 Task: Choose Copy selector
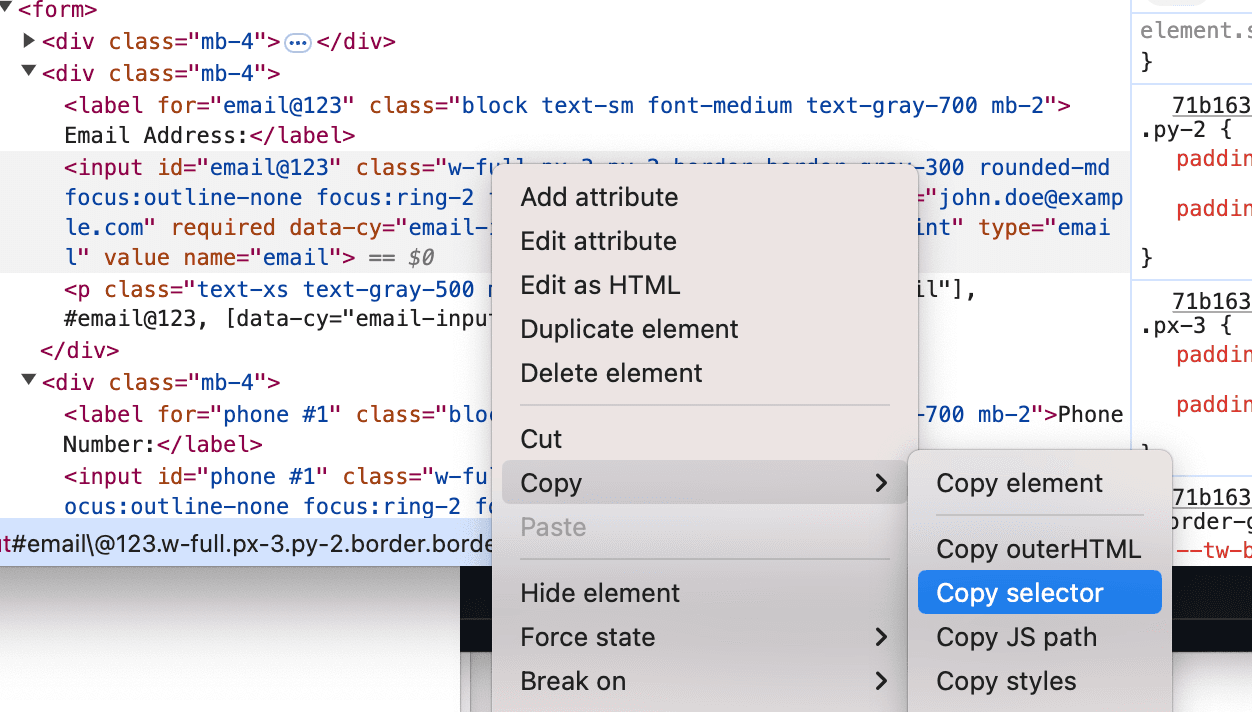point(1039,593)
